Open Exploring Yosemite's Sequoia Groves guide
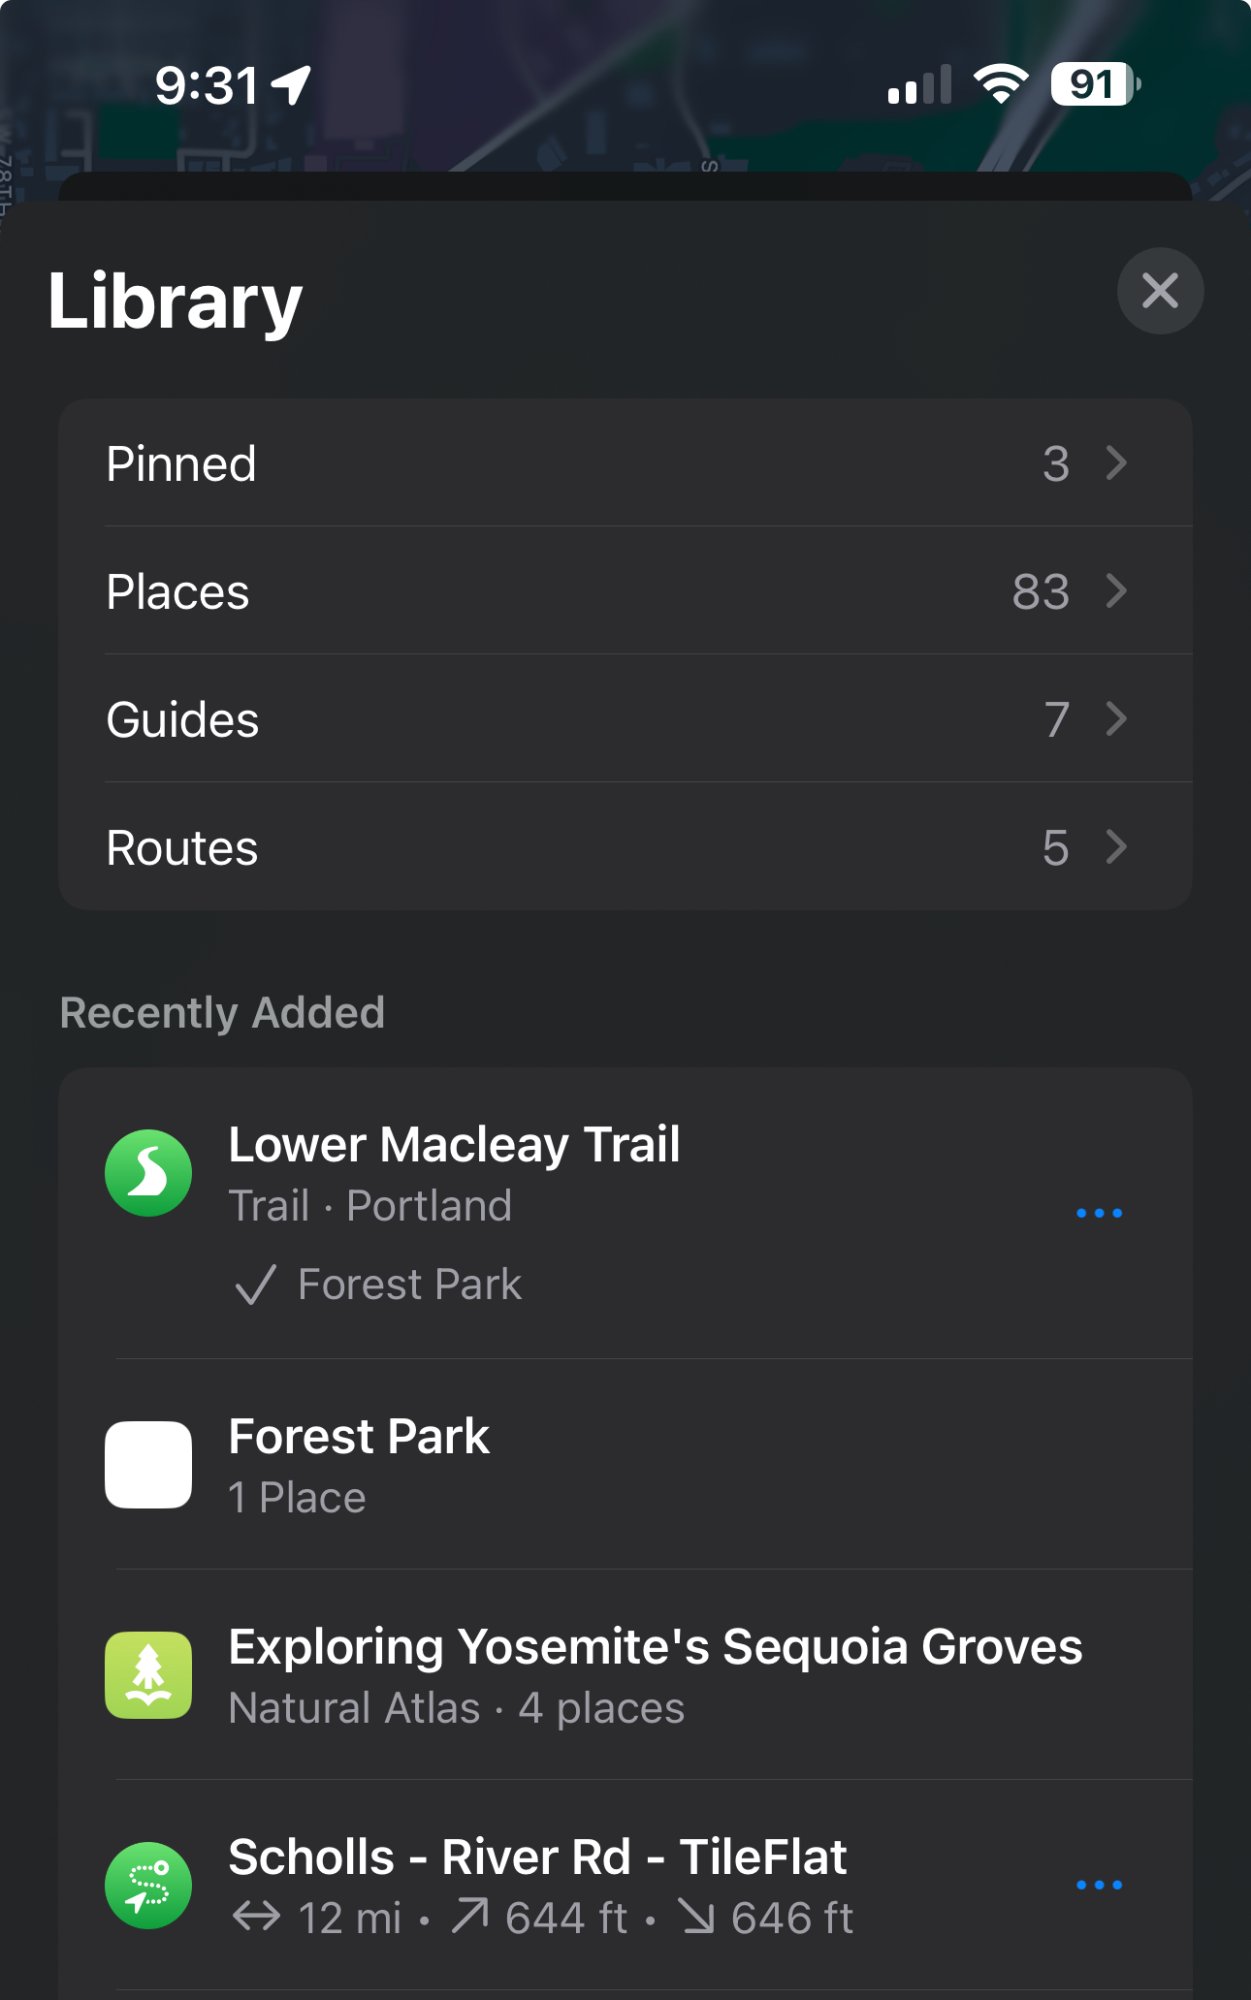Viewport: 1251px width, 2000px height. click(655, 1675)
